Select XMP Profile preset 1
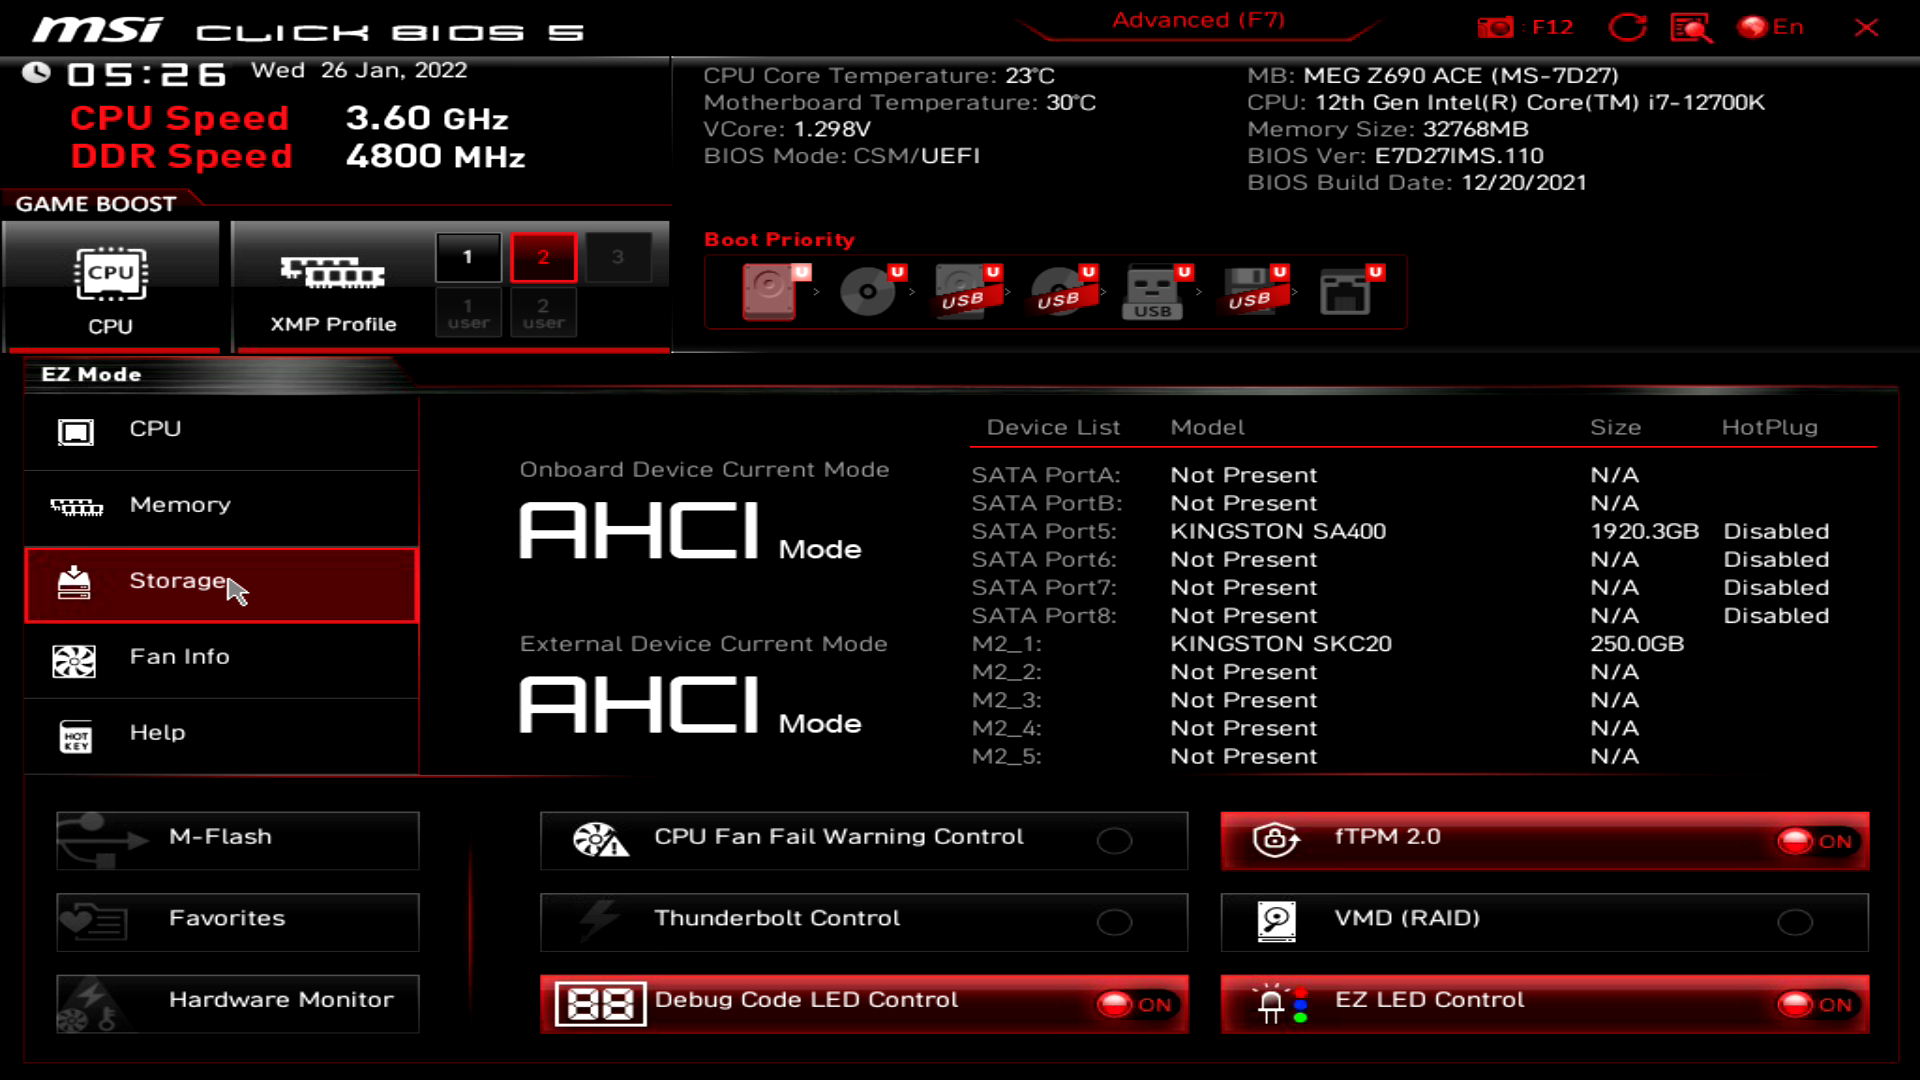The image size is (1920, 1080). point(467,256)
